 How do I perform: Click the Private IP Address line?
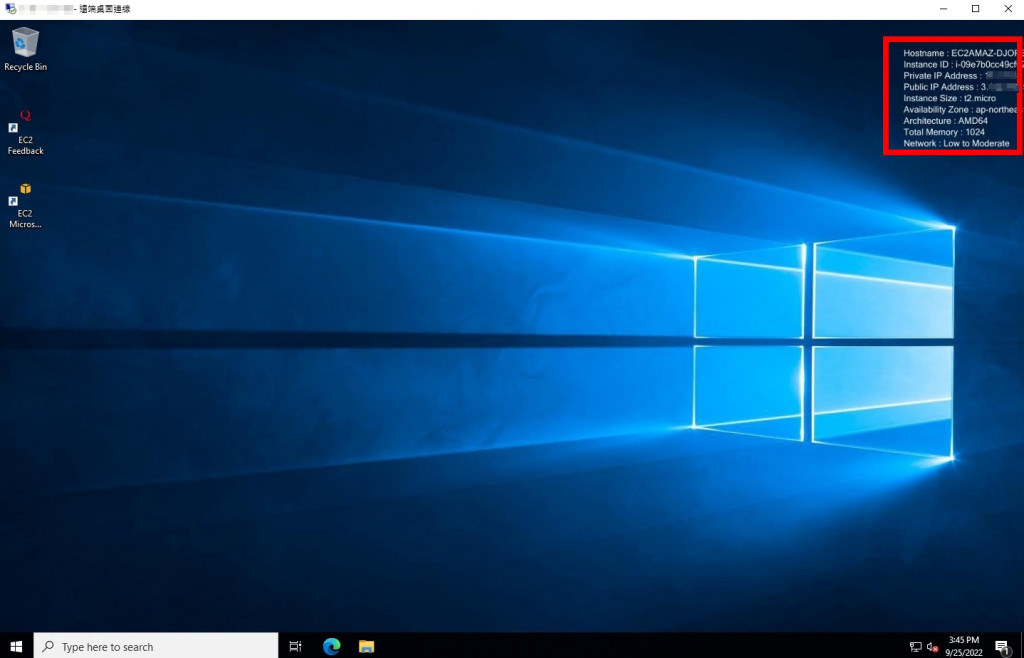[x=960, y=76]
